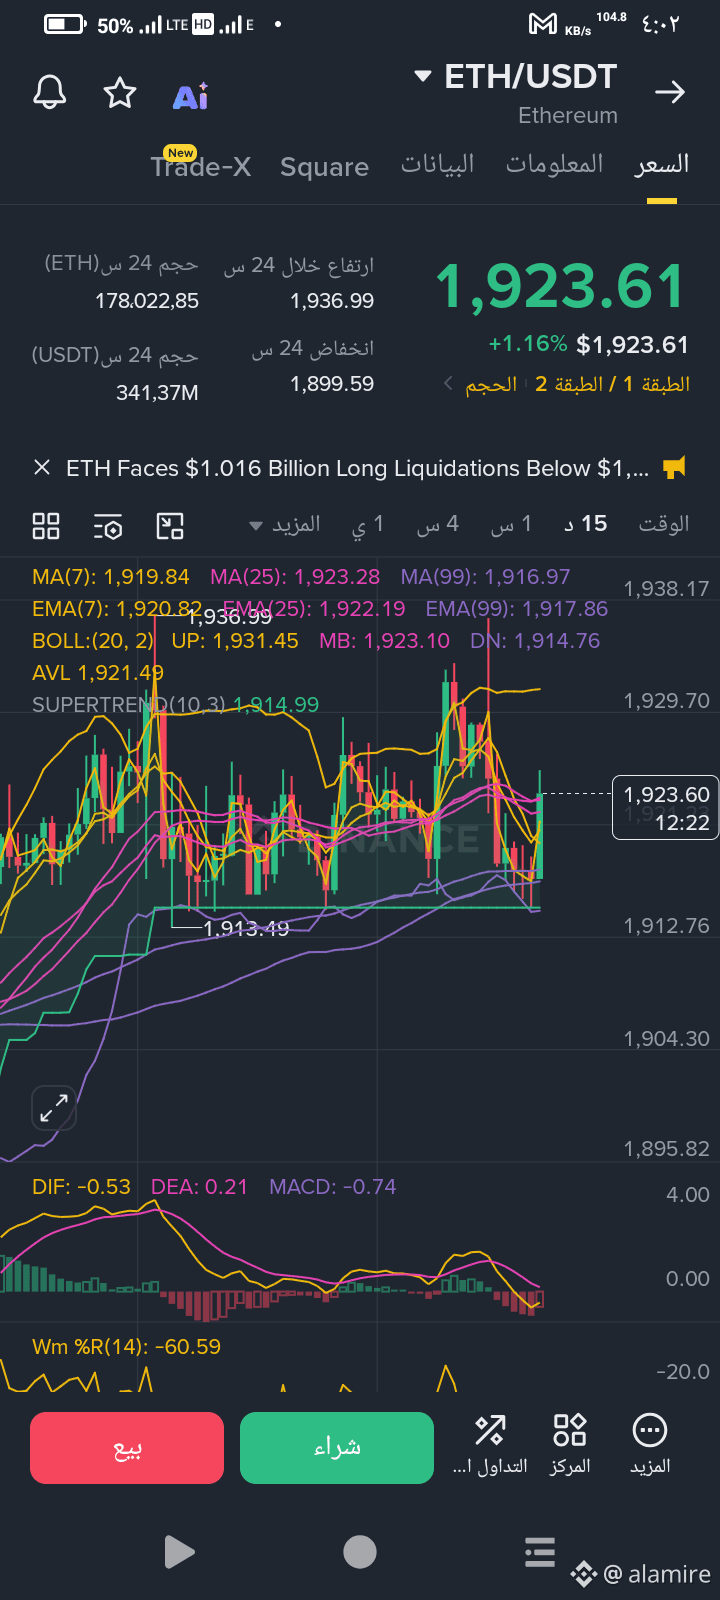The image size is (720, 1600).
Task: Open the AI assistant icon
Action: coord(190,96)
